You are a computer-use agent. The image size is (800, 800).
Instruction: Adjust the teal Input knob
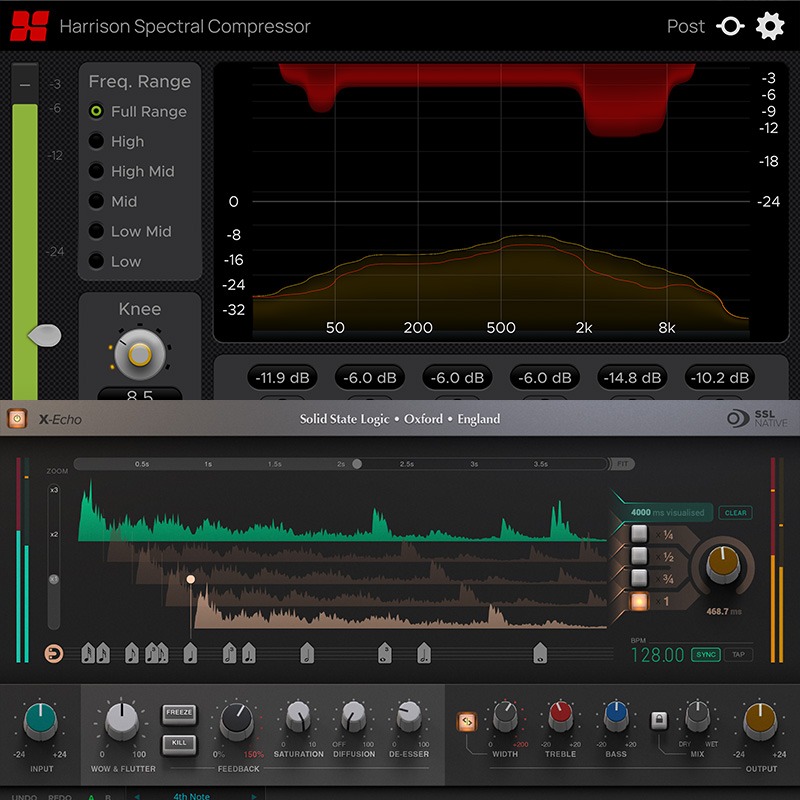tap(41, 720)
